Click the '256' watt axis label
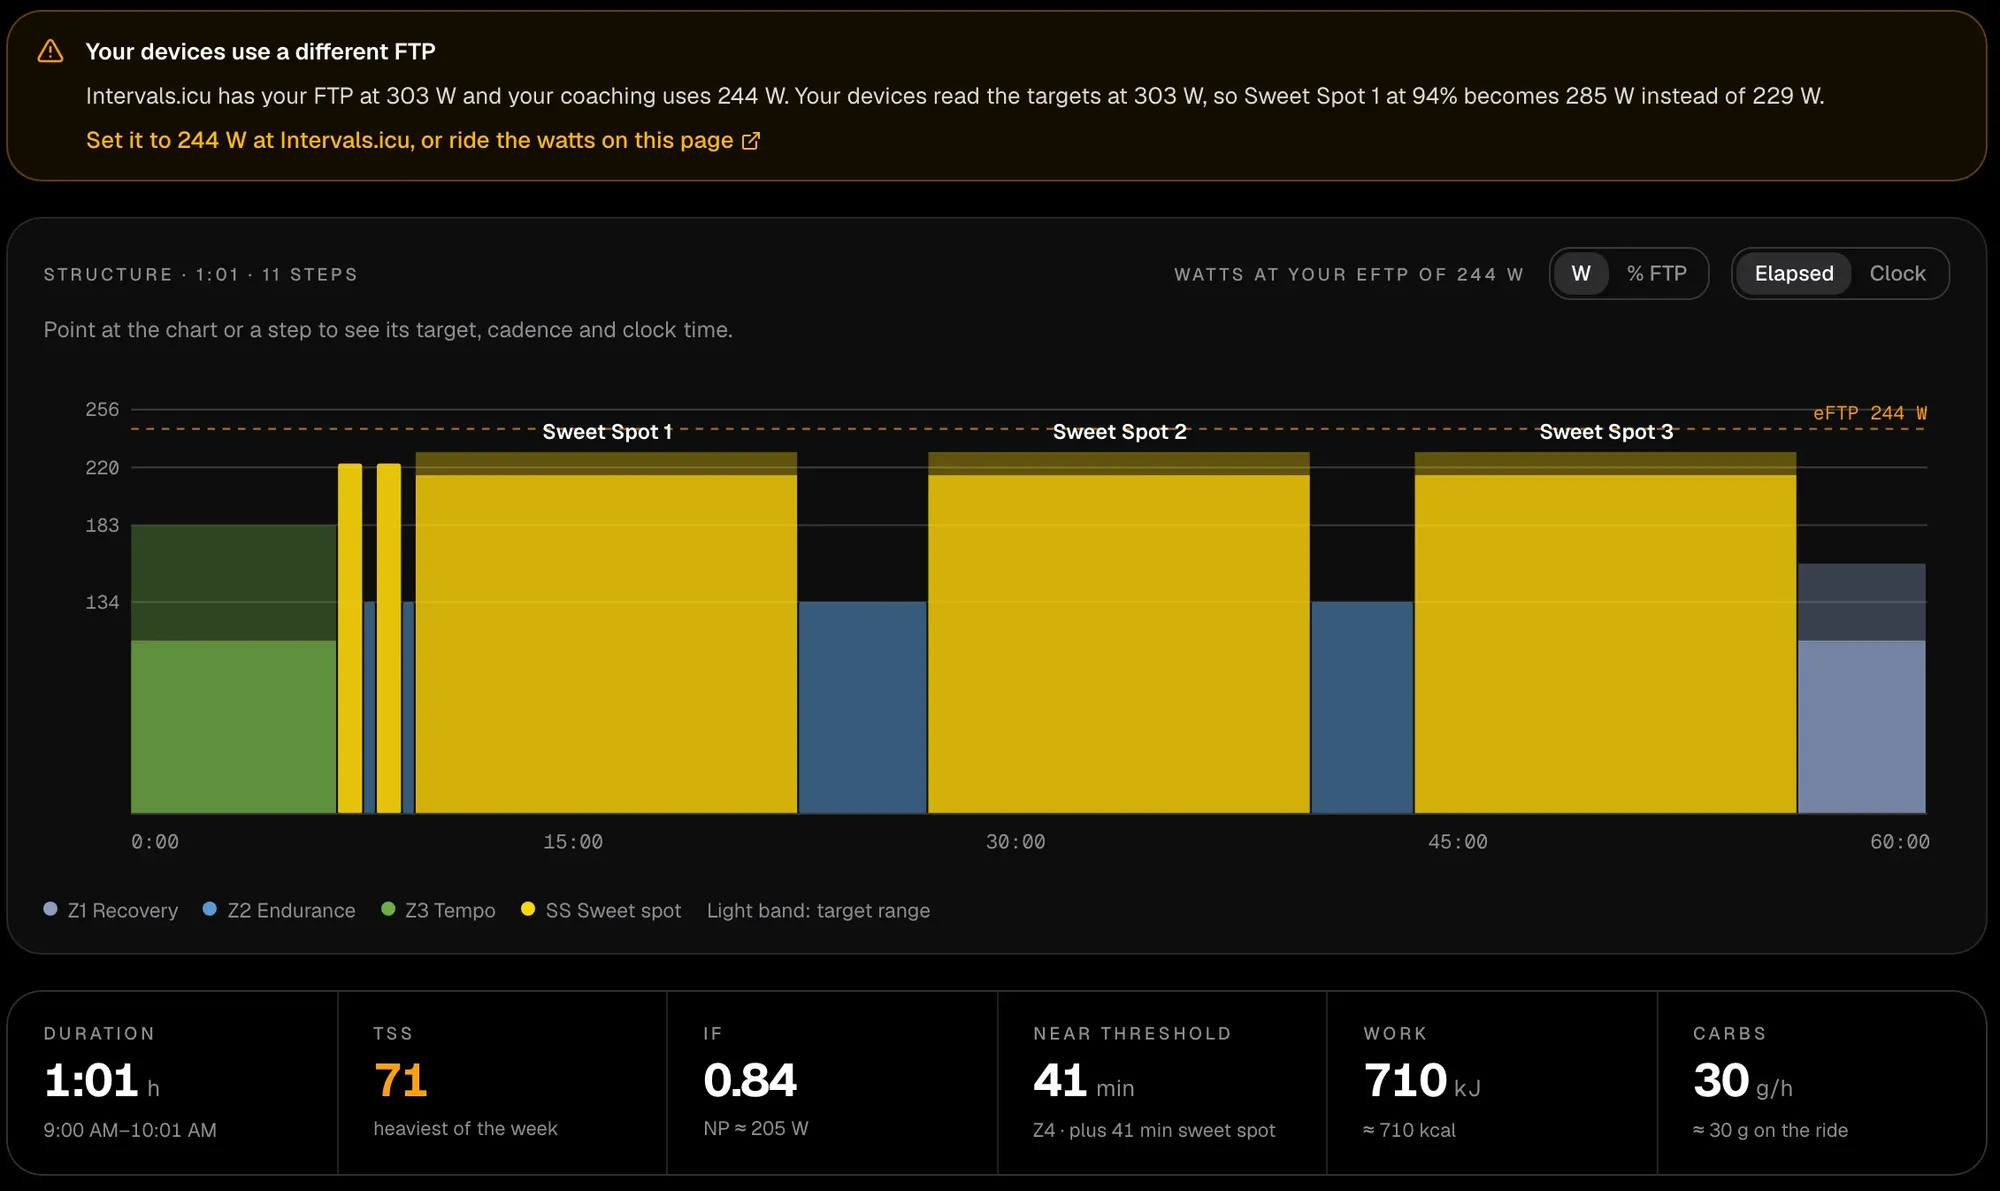This screenshot has width=2000, height=1191. click(102, 409)
